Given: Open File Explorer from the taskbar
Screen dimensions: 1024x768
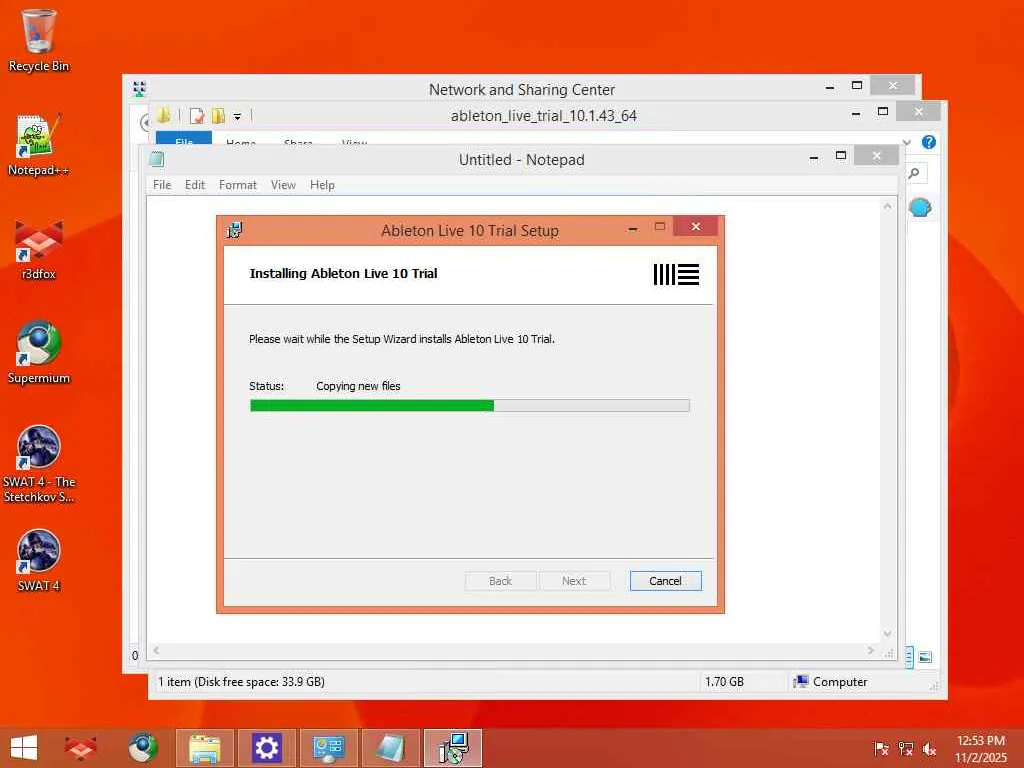Looking at the screenshot, I should click(204, 748).
